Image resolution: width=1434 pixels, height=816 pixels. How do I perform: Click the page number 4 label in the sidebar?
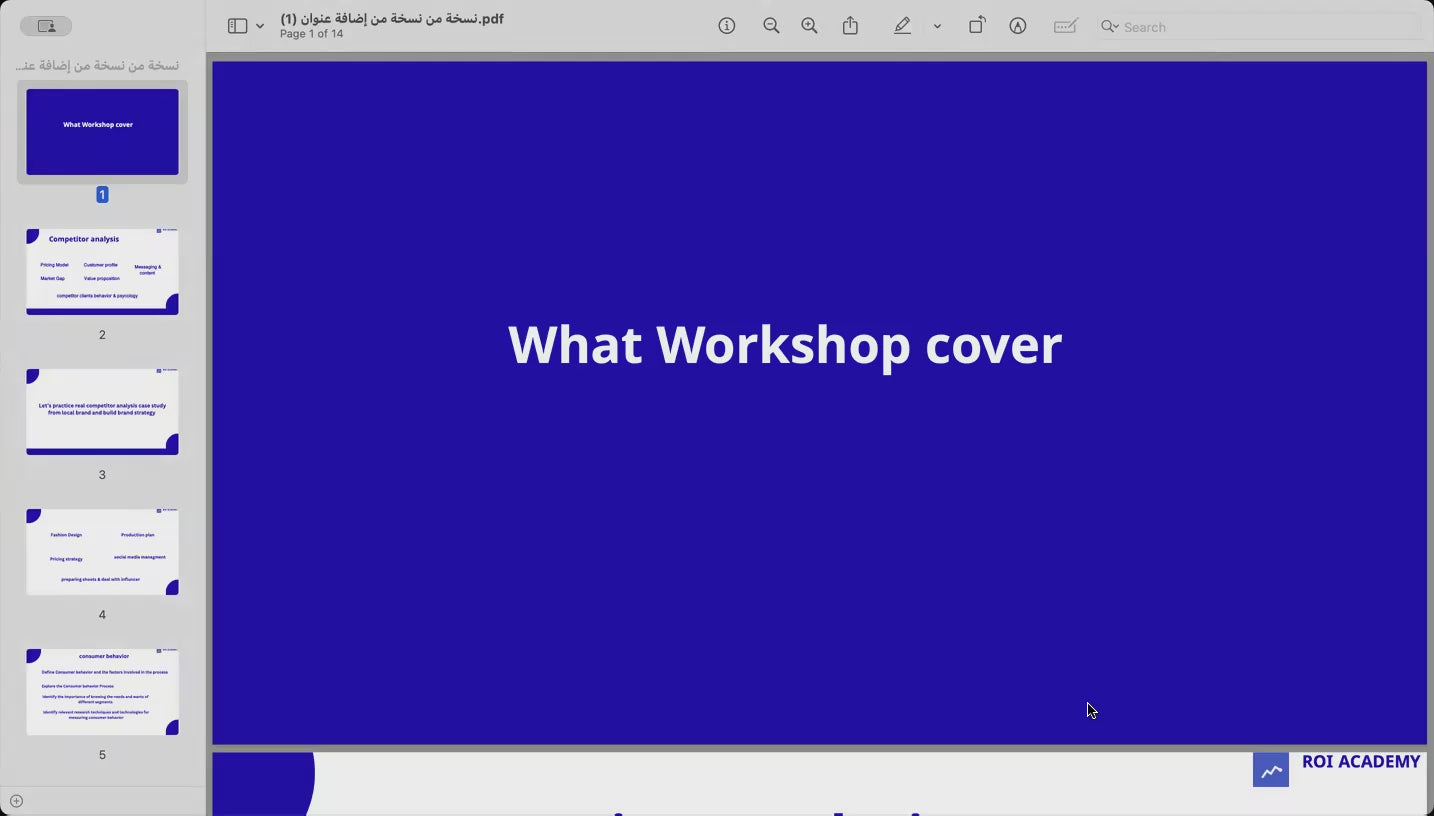click(x=102, y=615)
